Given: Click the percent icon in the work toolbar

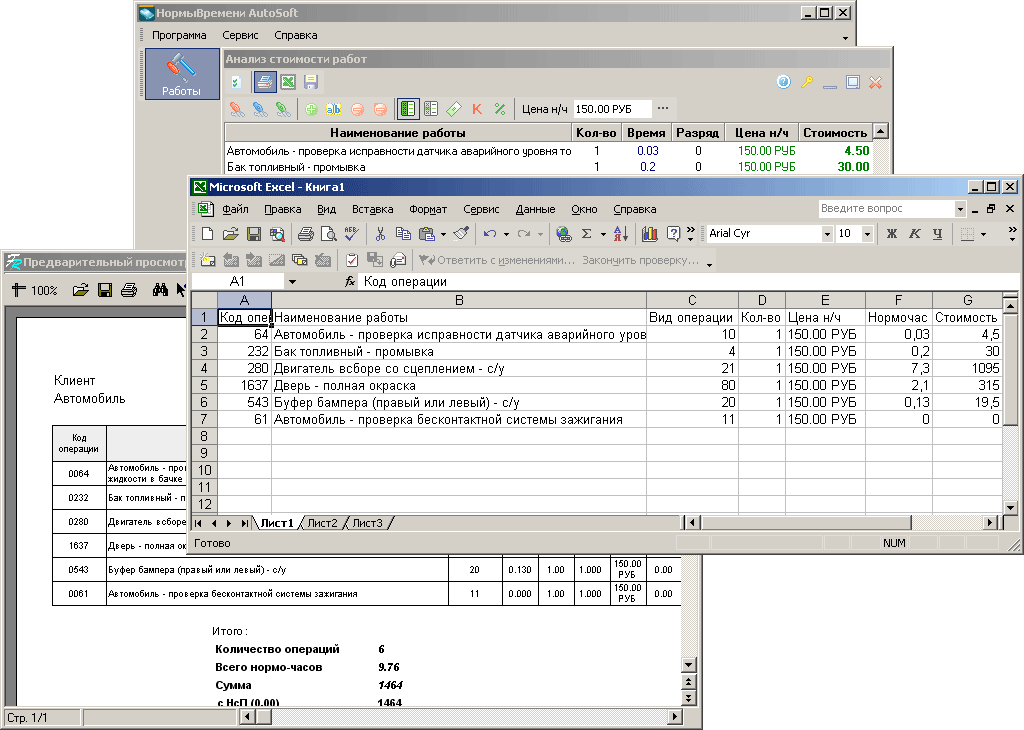Looking at the screenshot, I should tap(499, 109).
